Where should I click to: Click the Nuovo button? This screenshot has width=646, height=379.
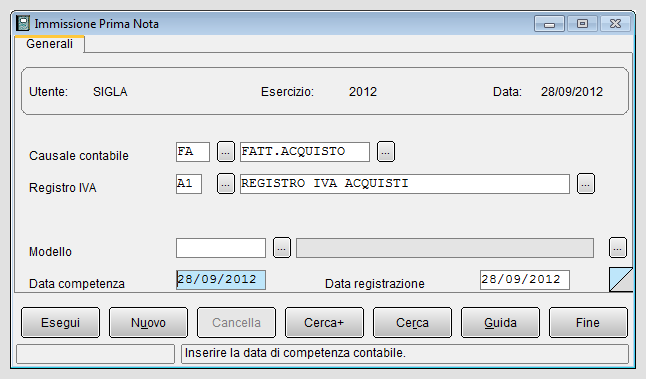point(148,323)
